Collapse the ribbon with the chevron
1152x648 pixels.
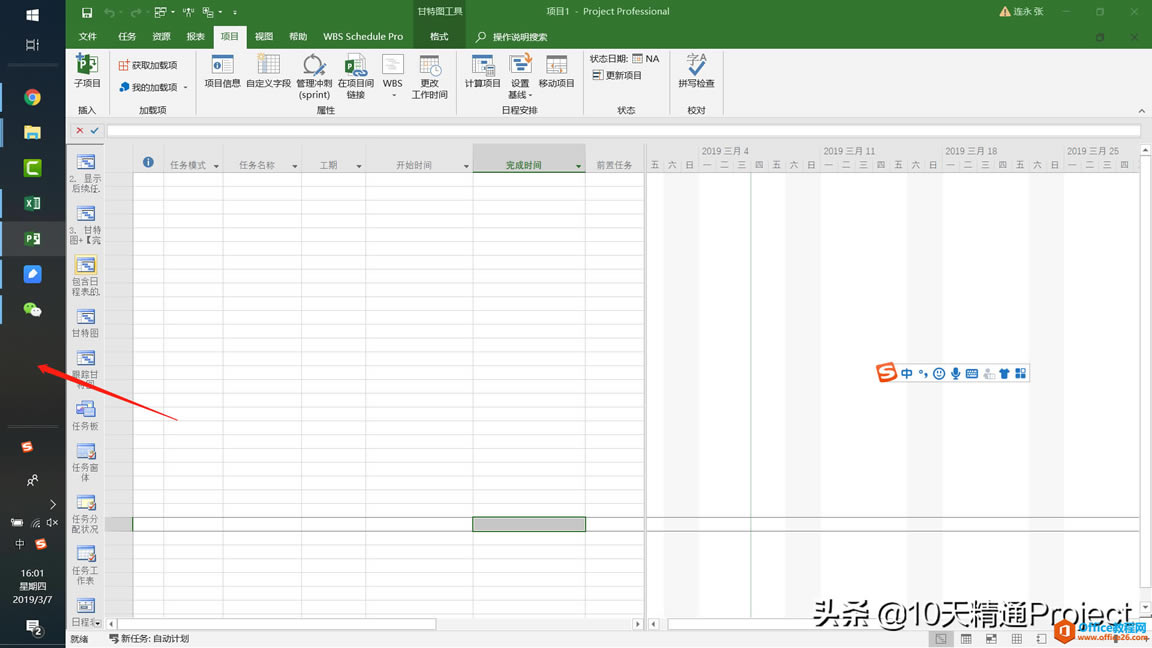(1141, 111)
